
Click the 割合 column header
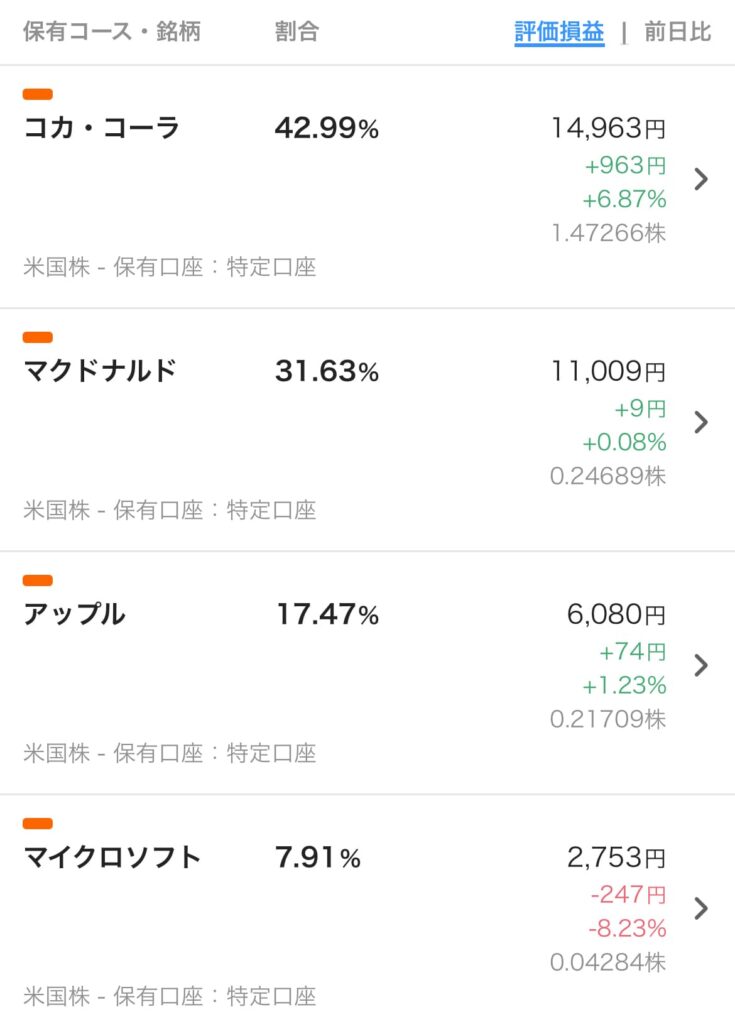(x=297, y=31)
